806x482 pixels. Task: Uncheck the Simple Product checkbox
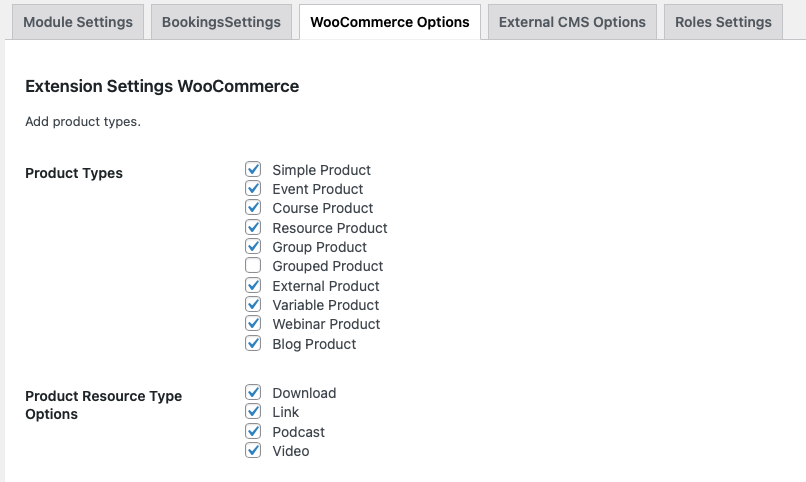point(253,169)
